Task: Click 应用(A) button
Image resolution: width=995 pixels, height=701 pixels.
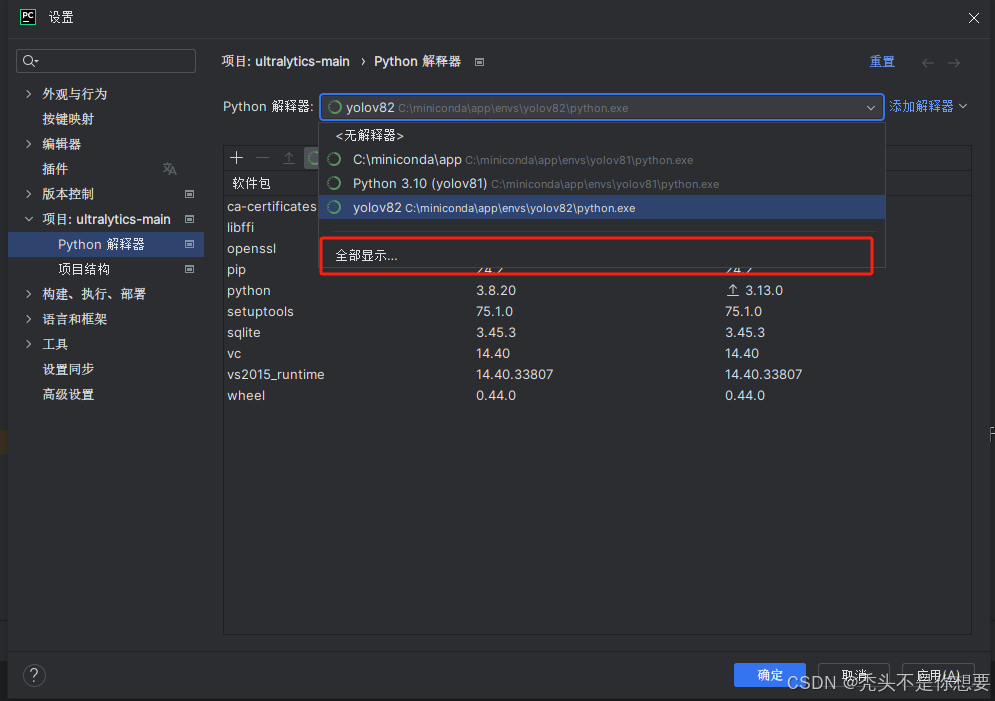Action: click(x=938, y=675)
